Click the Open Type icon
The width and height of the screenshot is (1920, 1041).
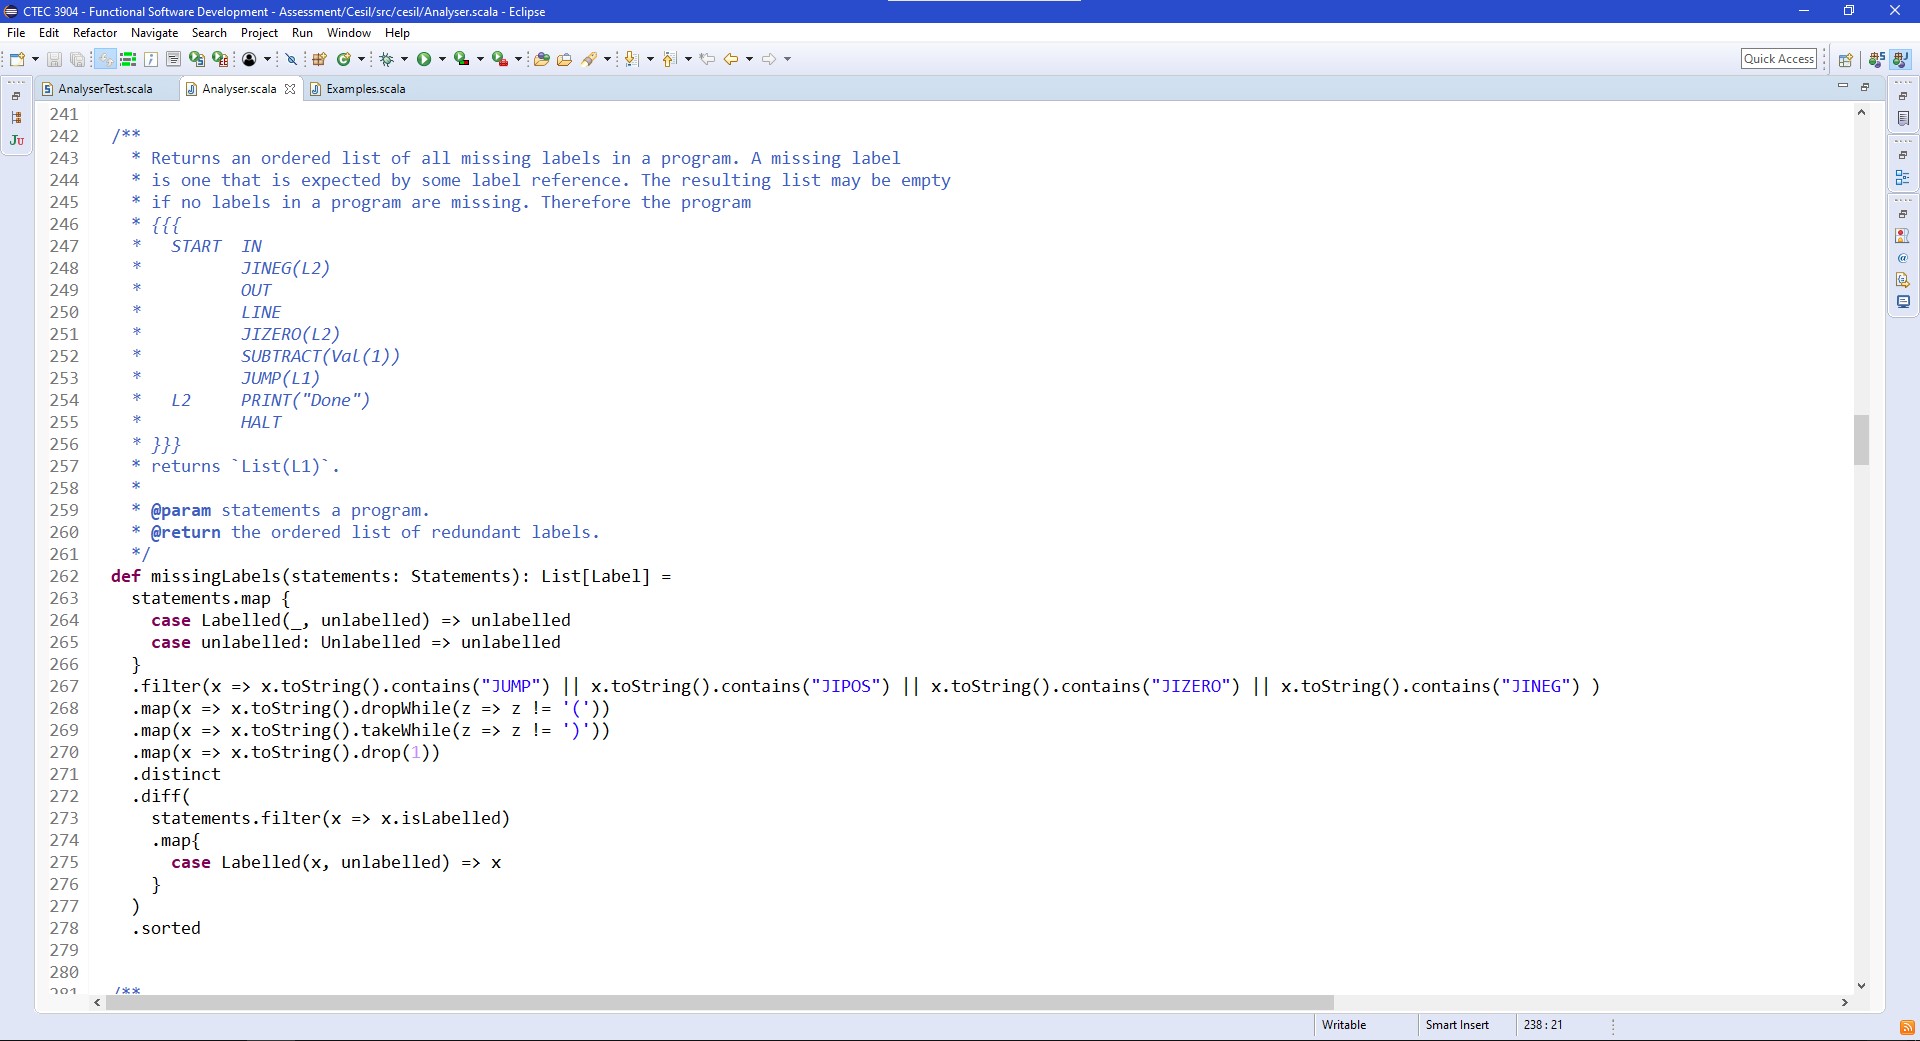tap(541, 59)
